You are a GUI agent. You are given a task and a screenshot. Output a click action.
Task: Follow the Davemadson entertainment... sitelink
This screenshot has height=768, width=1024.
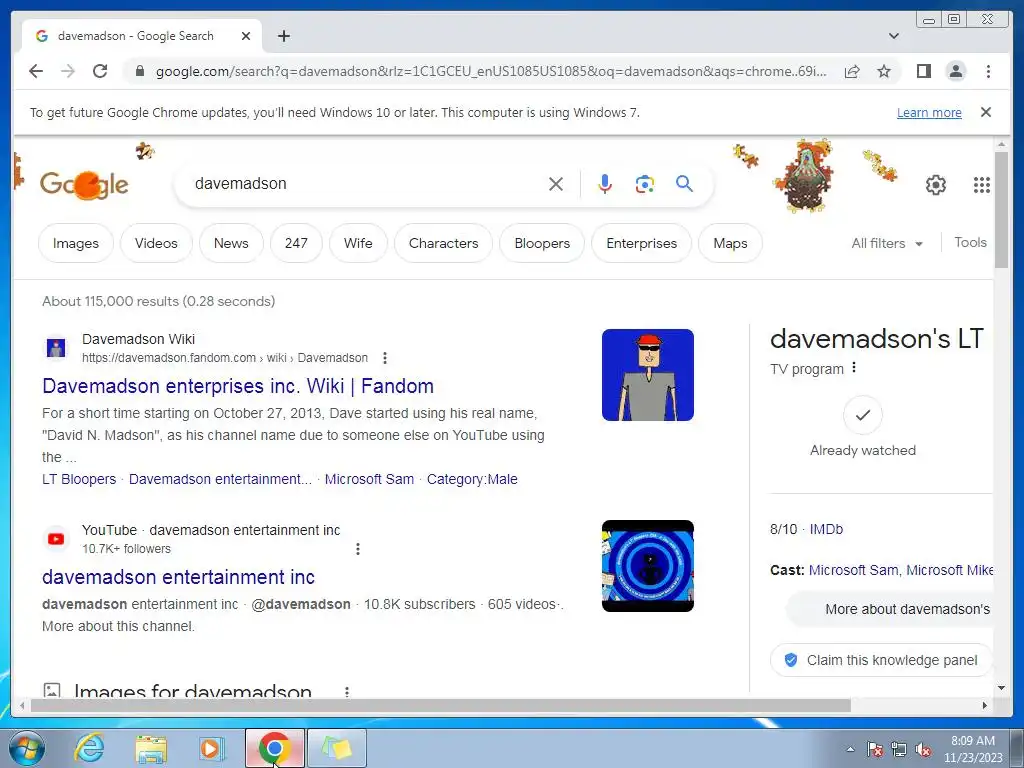[220, 479]
